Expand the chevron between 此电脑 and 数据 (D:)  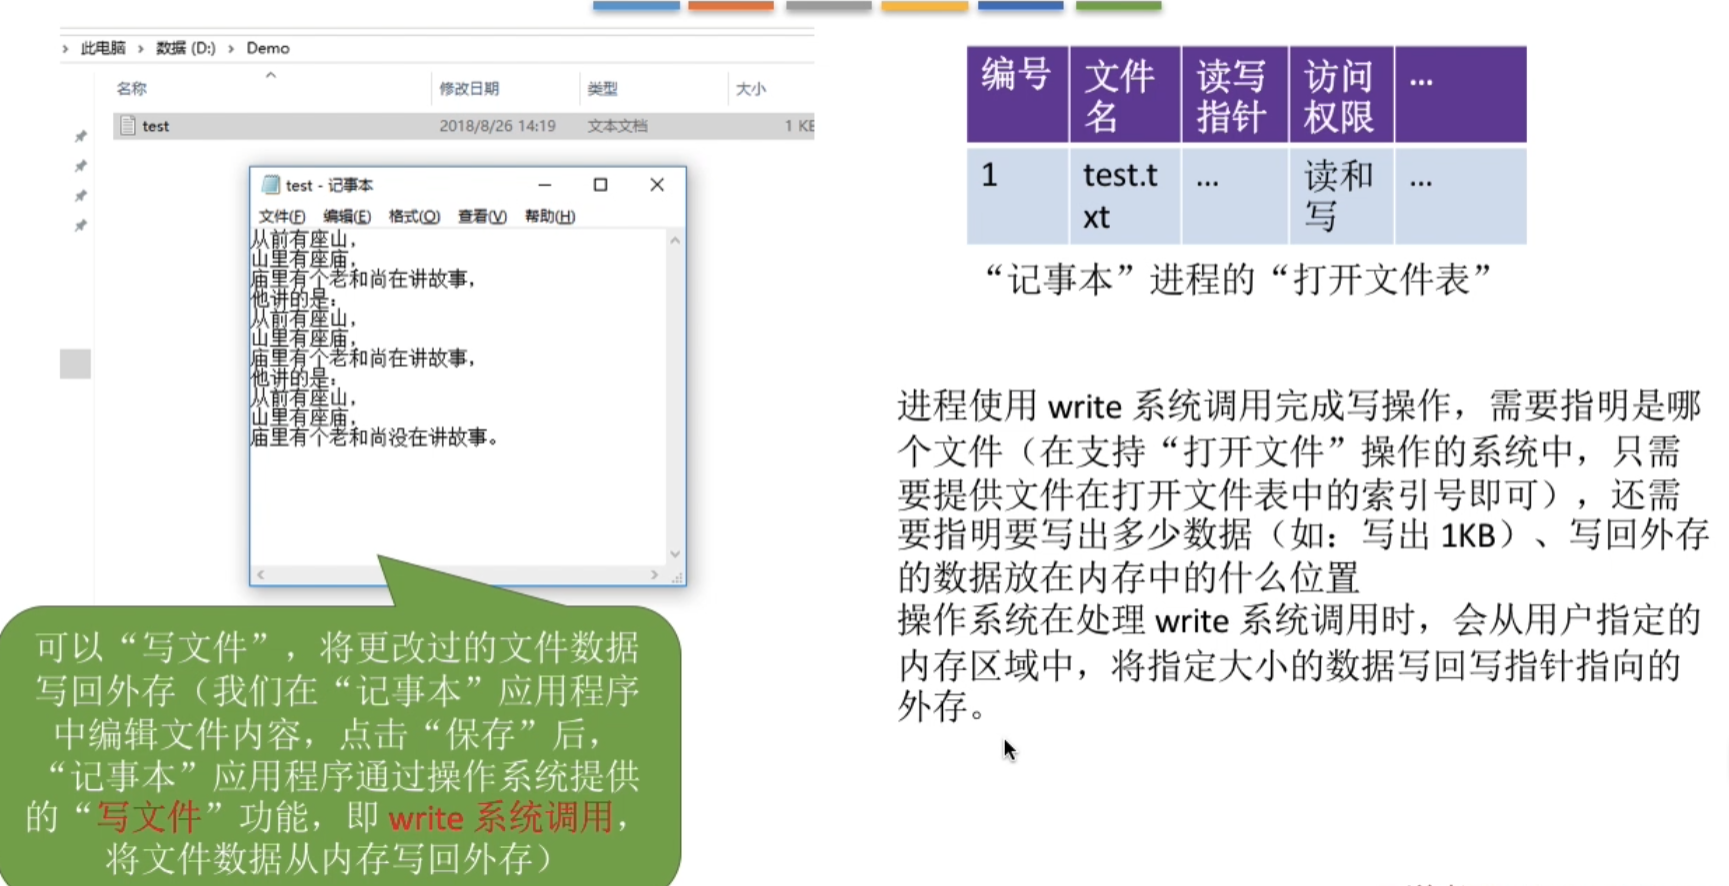click(x=141, y=48)
